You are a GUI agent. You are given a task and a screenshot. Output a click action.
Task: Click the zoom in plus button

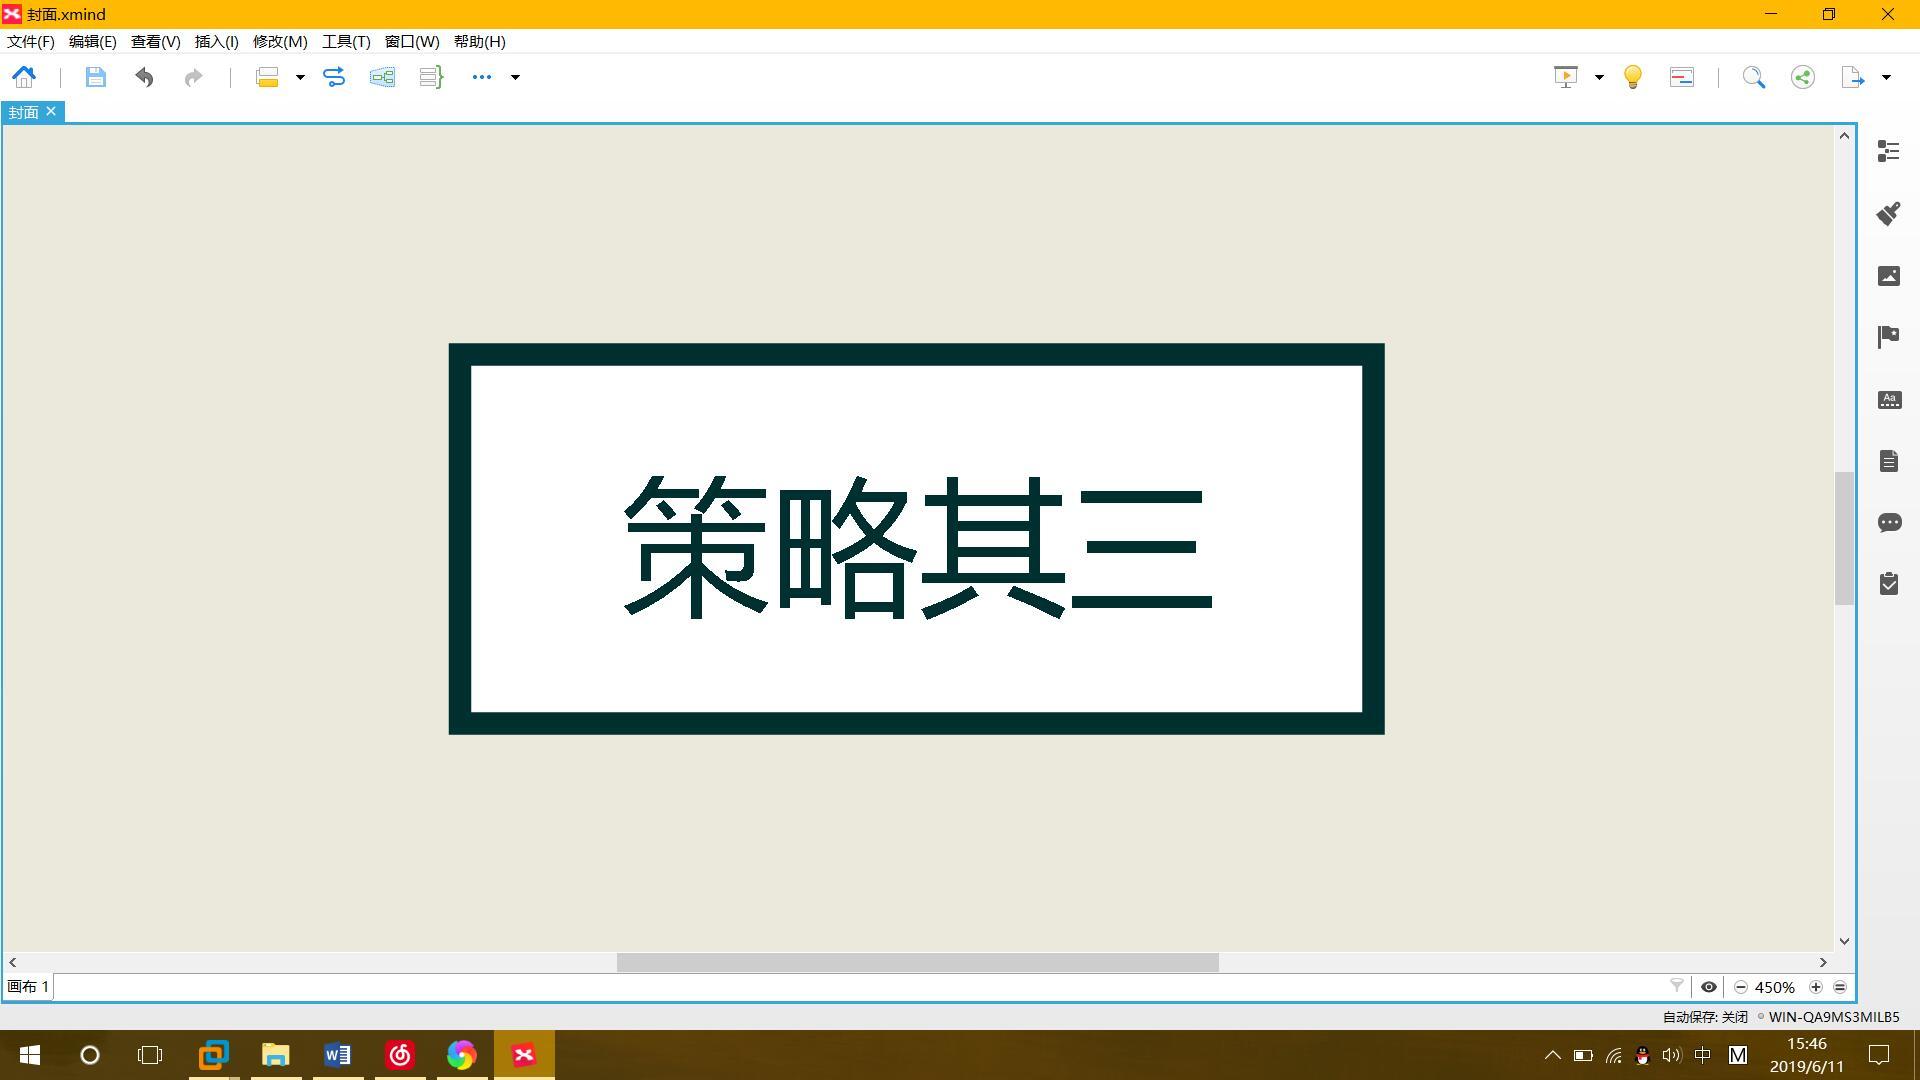pos(1816,987)
